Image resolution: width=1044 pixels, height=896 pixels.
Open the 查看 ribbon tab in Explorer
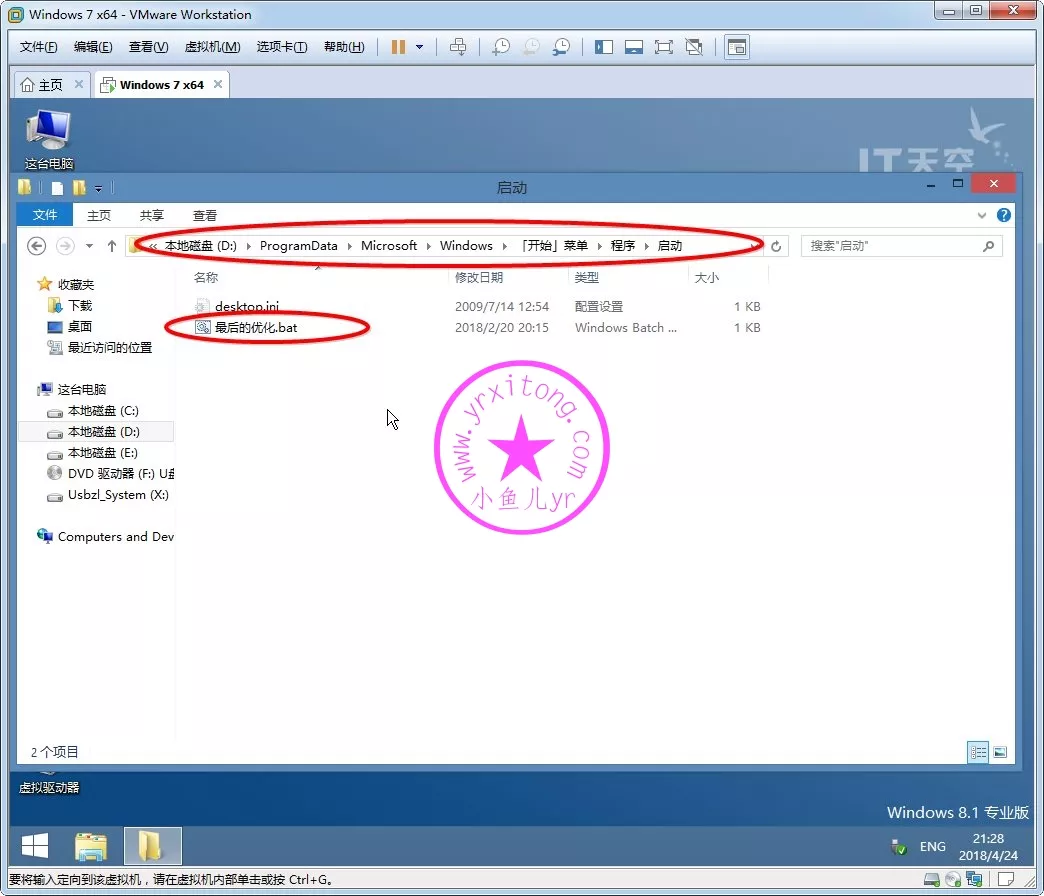coord(205,215)
